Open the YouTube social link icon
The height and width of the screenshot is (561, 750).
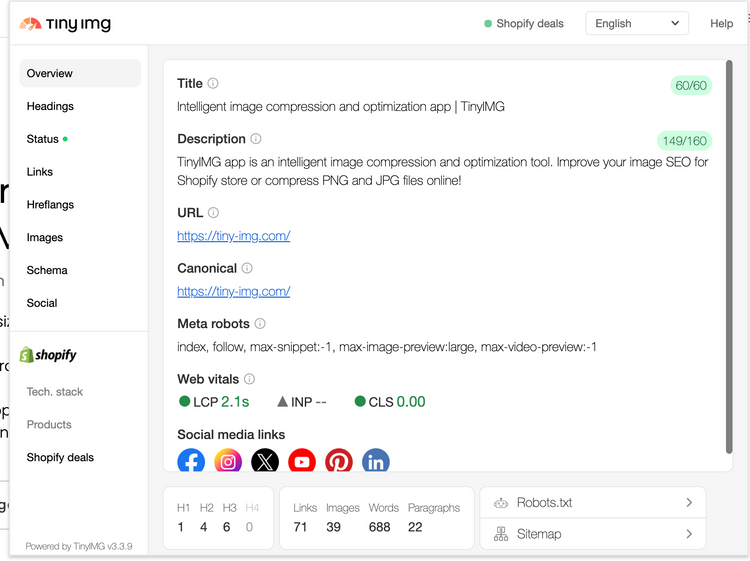tap(302, 460)
